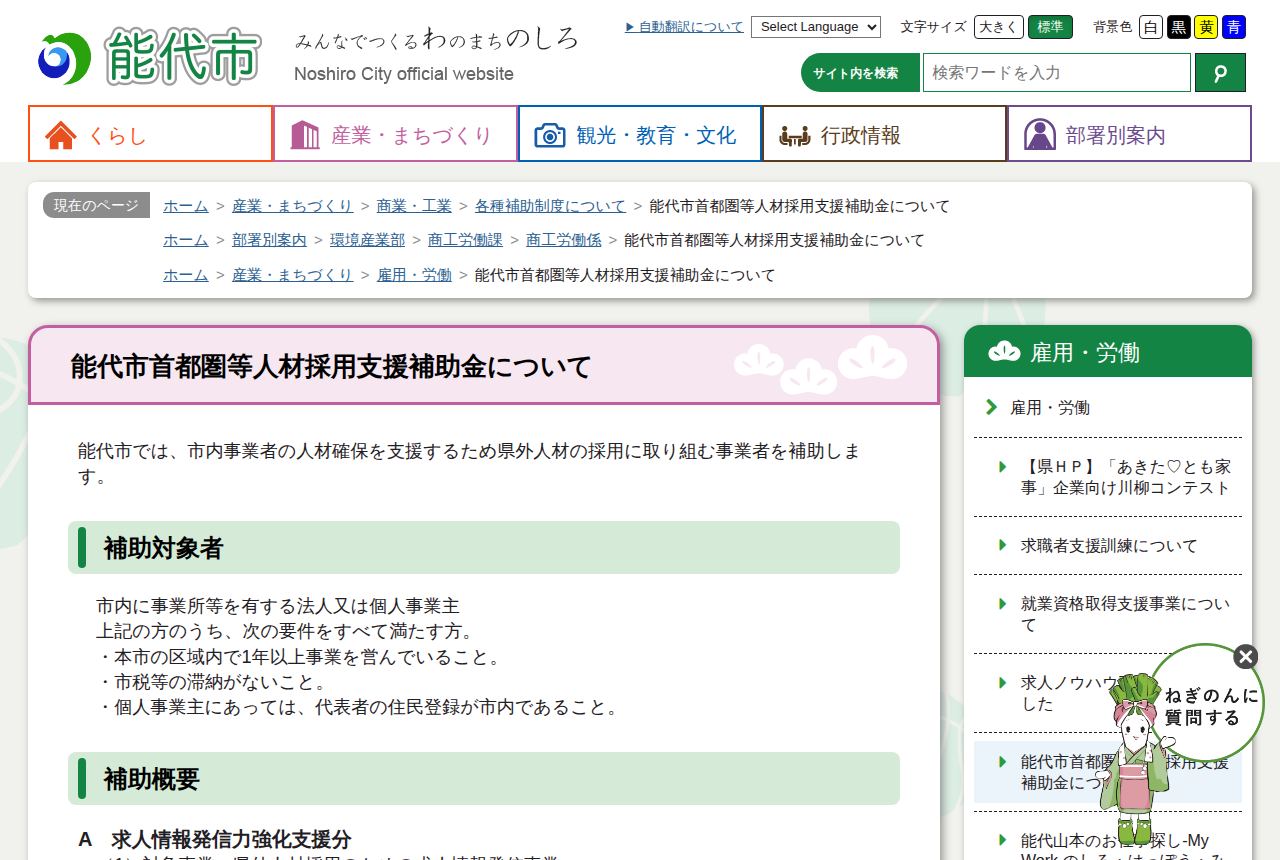Screen dimensions: 1280x860
Task: Open sidebar 雇用・労働 top link
Action: [1050, 408]
